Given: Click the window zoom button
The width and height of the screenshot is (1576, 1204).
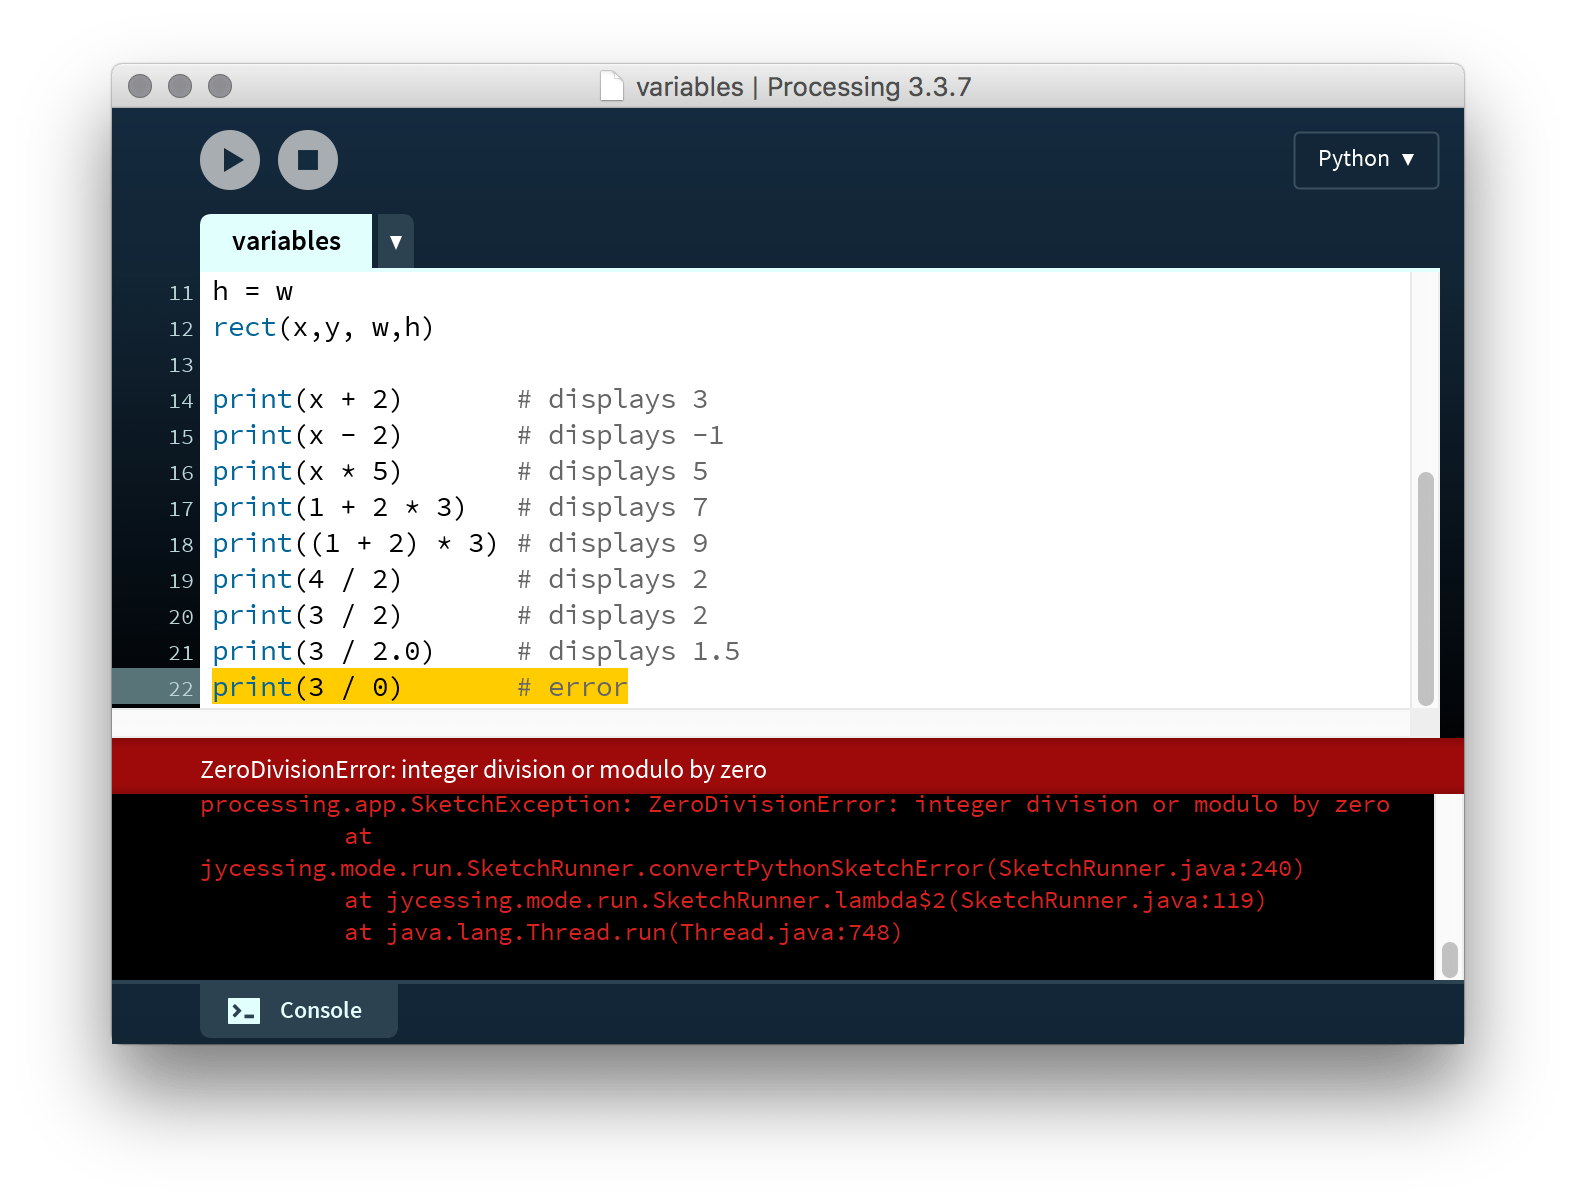Looking at the screenshot, I should (220, 87).
